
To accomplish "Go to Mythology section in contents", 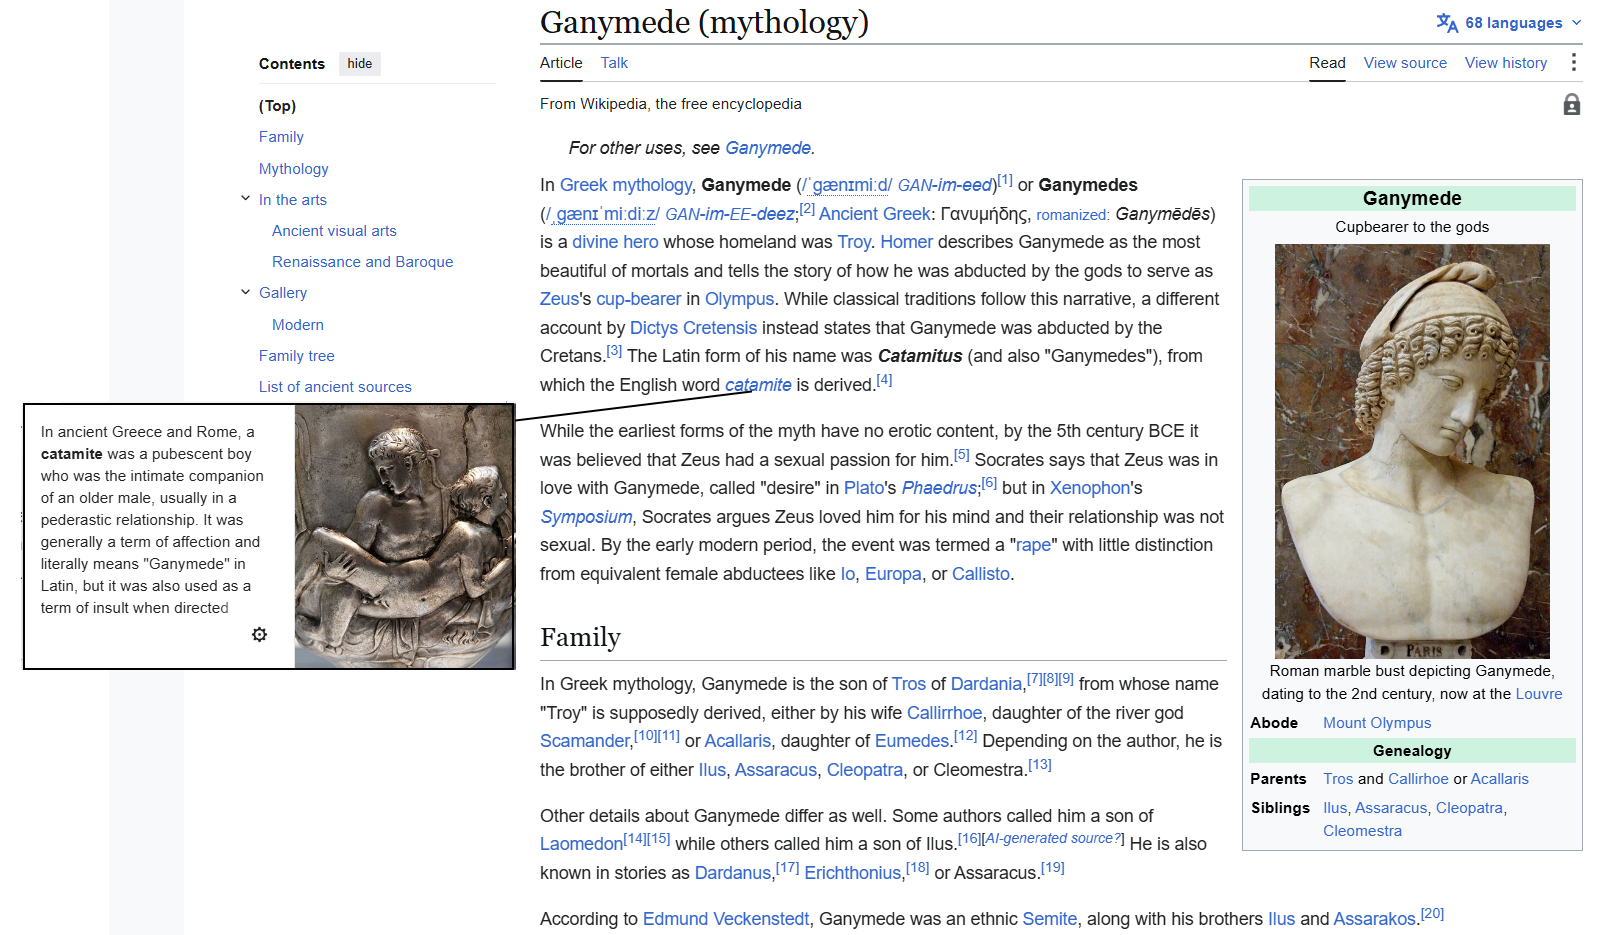I will click(x=293, y=169).
